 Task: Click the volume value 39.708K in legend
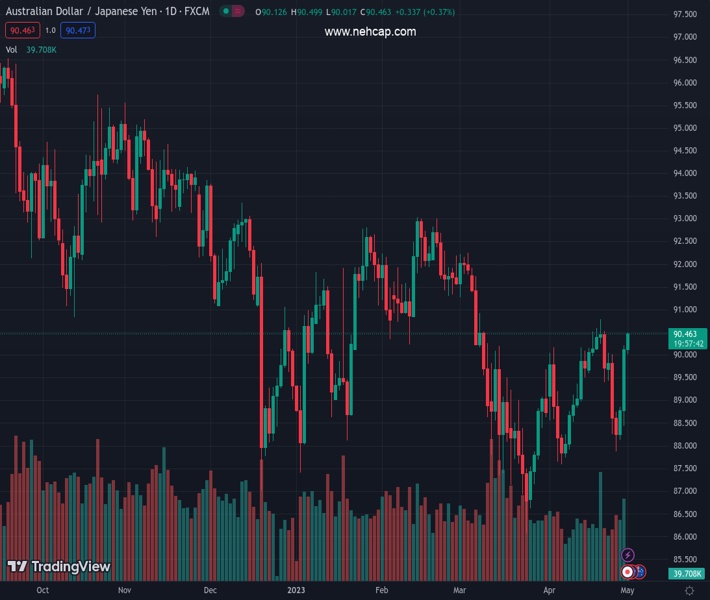point(42,49)
